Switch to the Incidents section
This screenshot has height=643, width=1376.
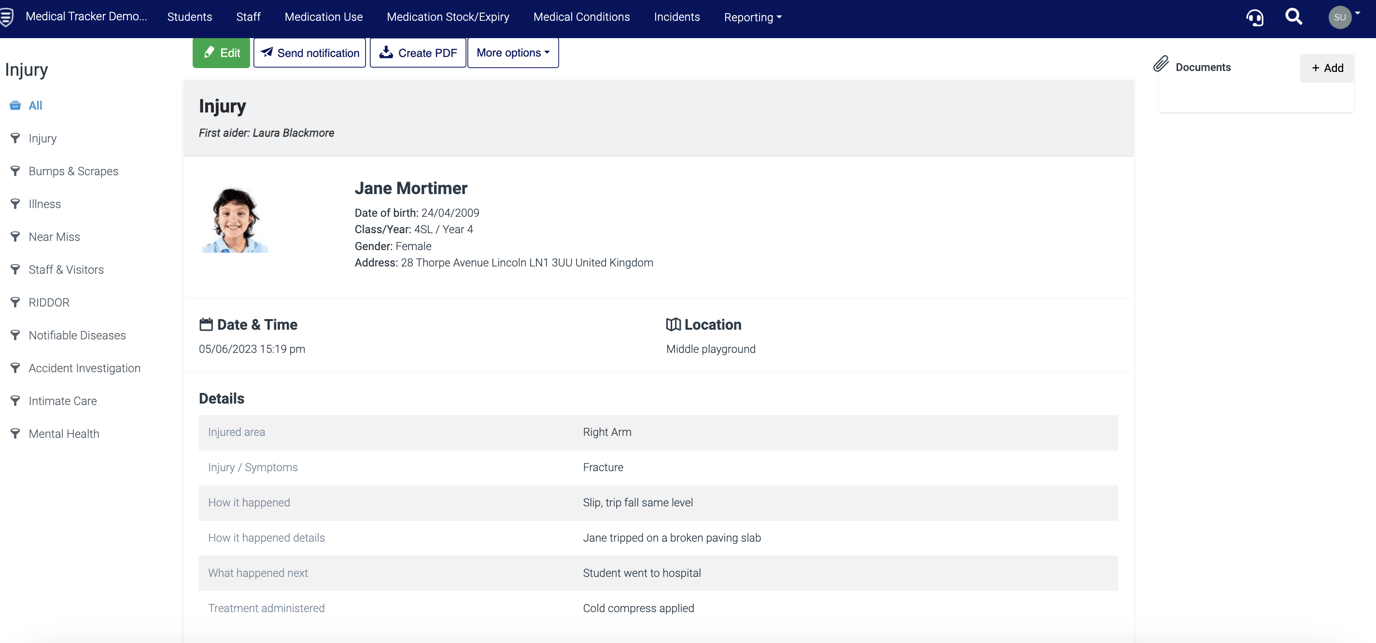(x=676, y=17)
